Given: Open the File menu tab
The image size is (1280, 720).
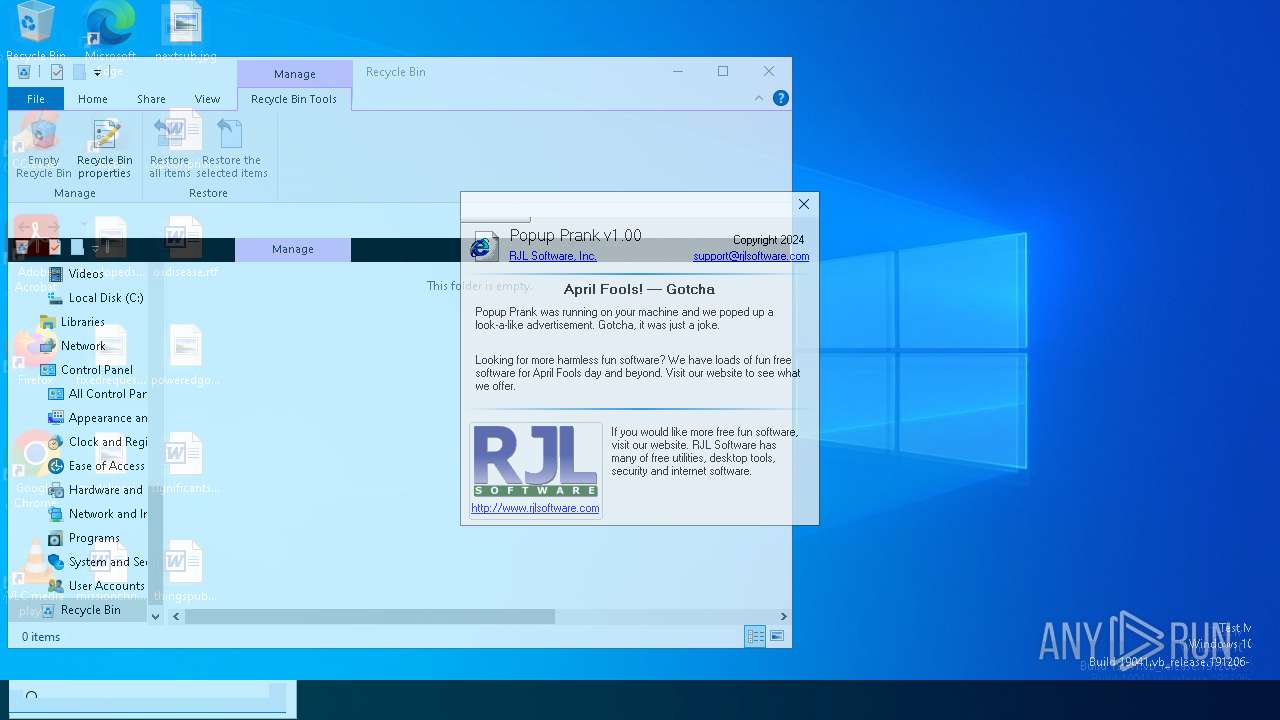Looking at the screenshot, I should [36, 99].
